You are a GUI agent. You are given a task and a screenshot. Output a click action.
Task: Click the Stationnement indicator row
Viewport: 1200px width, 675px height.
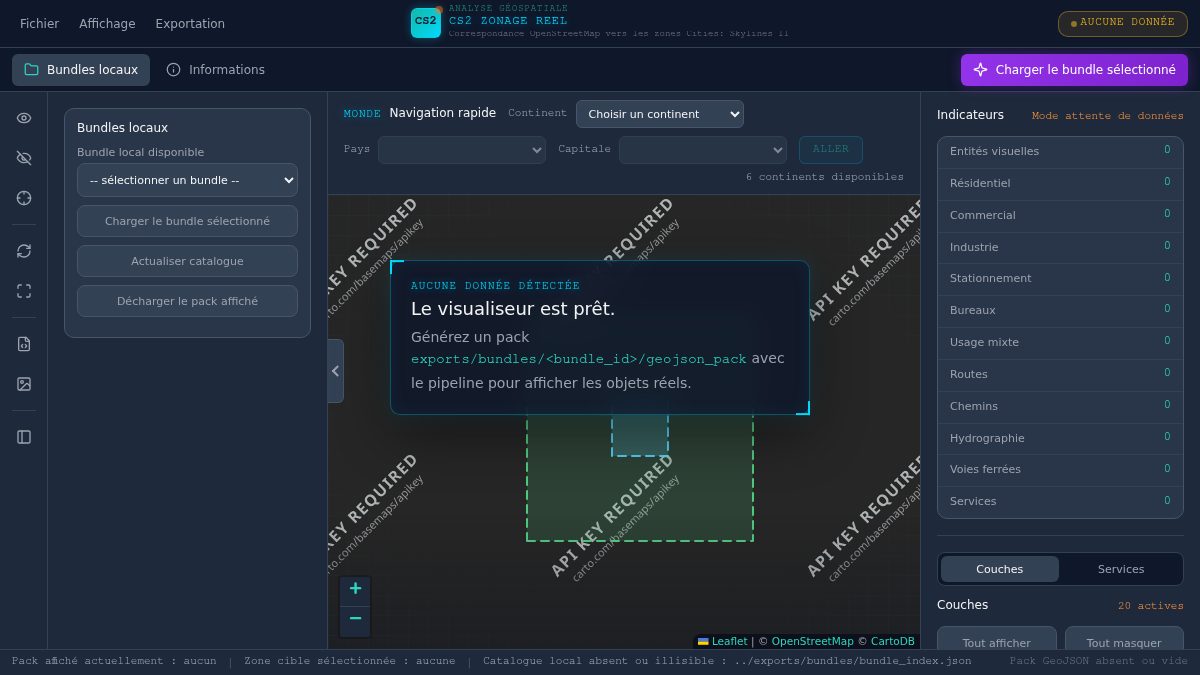(1060, 279)
